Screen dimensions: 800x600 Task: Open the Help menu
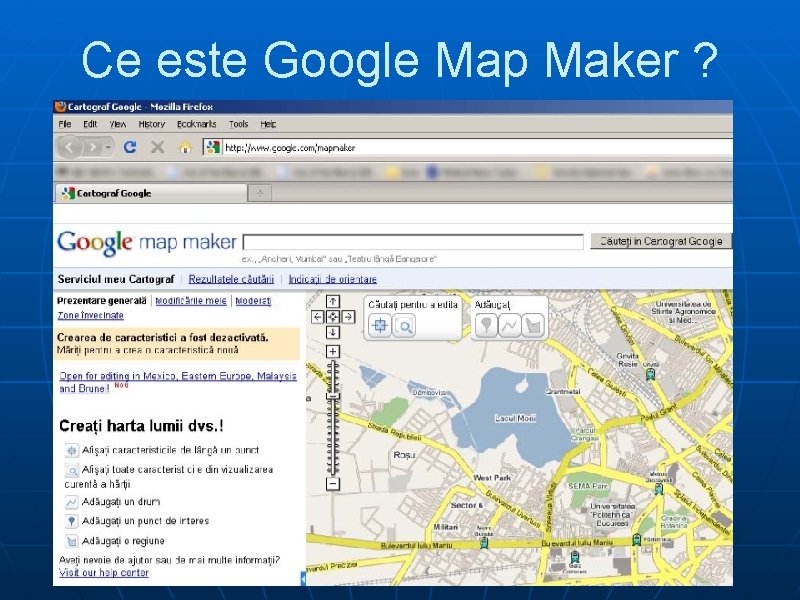point(268,124)
